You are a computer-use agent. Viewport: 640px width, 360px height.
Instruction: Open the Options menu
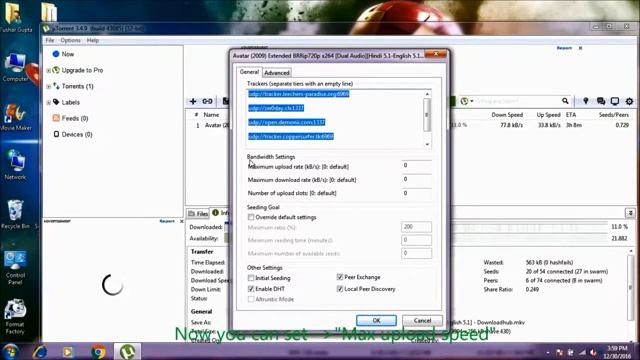70,40
